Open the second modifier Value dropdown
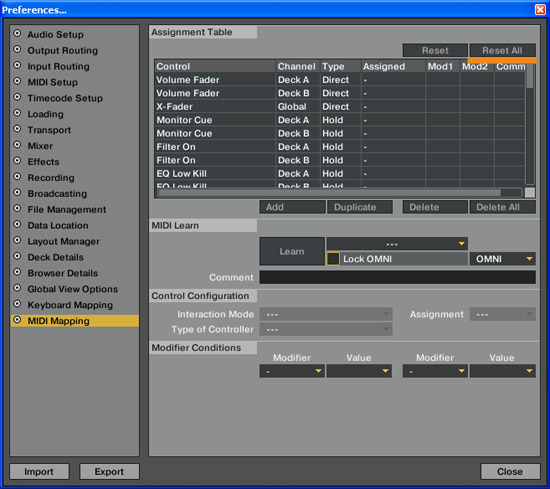The image size is (550, 489). (502, 371)
